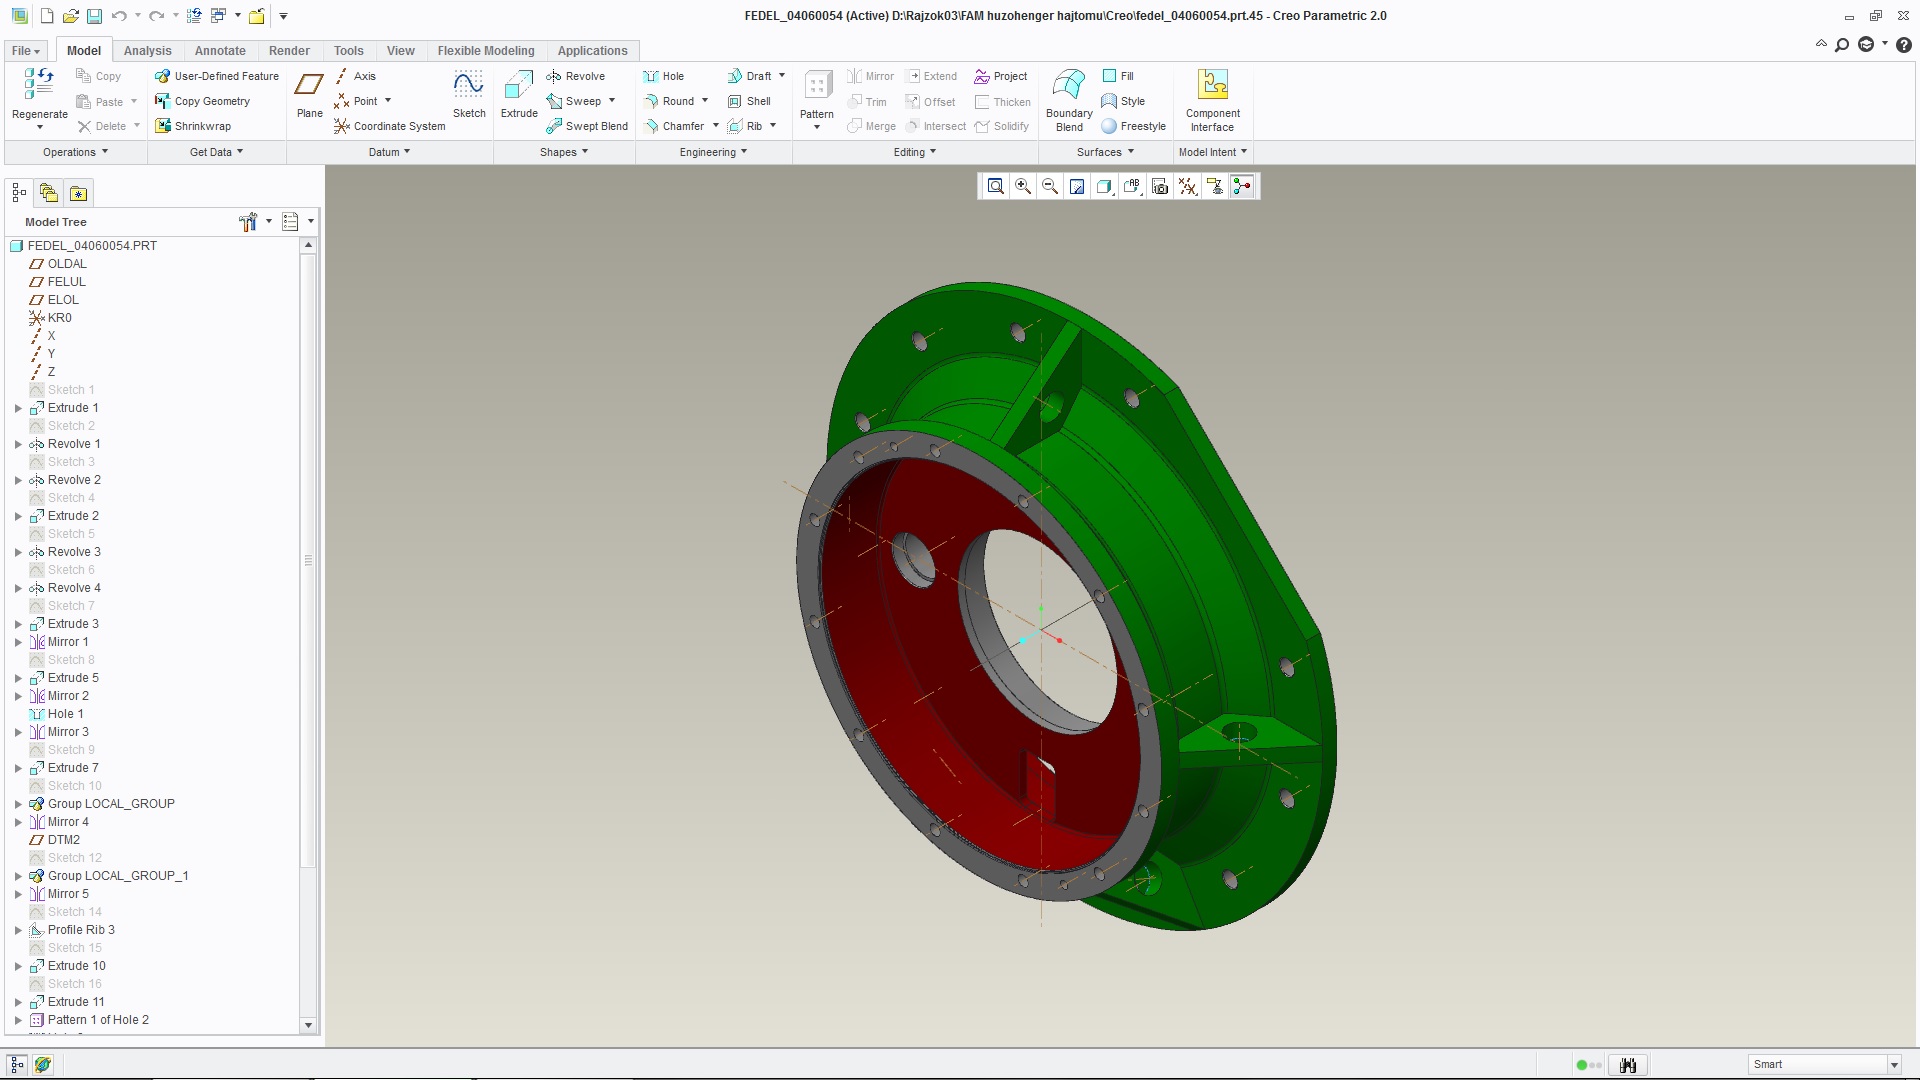Expand the Group LOCAL_GROUP node
This screenshot has width=1920, height=1080.
pos(18,804)
